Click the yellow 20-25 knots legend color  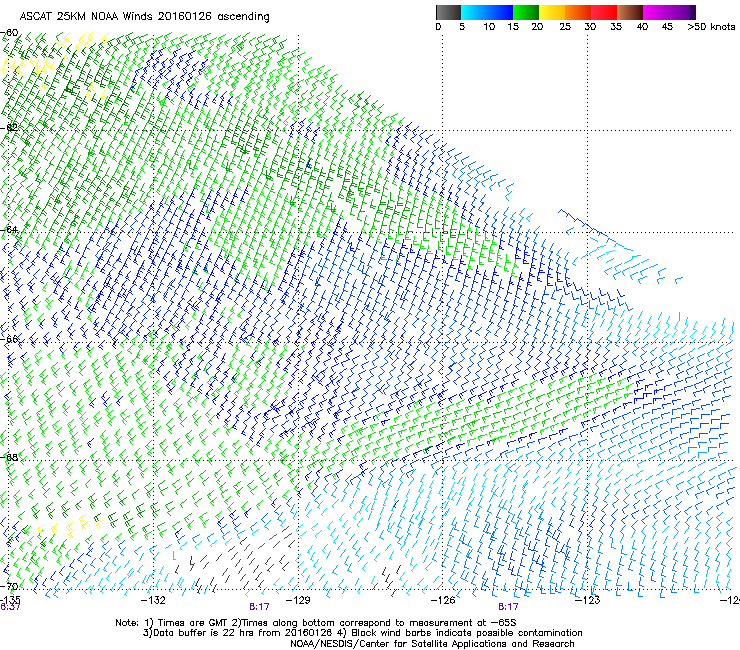[x=552, y=12]
